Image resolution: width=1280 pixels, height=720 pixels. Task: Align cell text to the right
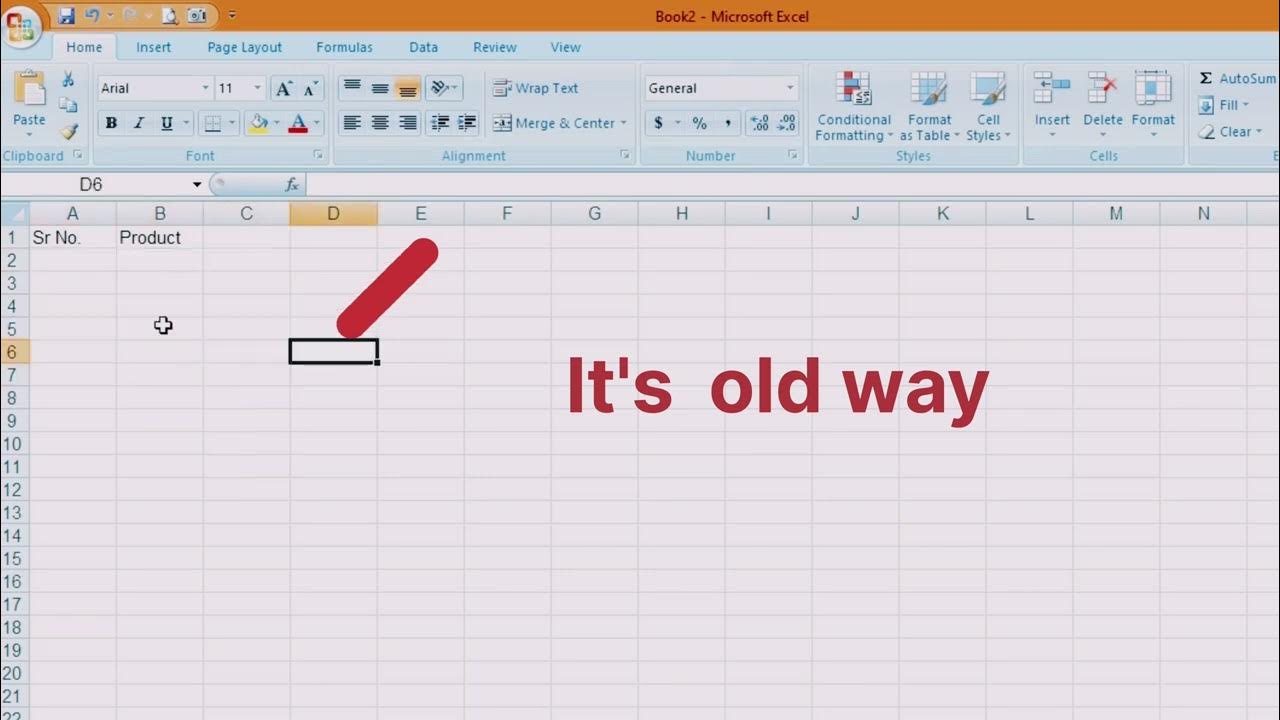[x=407, y=123]
